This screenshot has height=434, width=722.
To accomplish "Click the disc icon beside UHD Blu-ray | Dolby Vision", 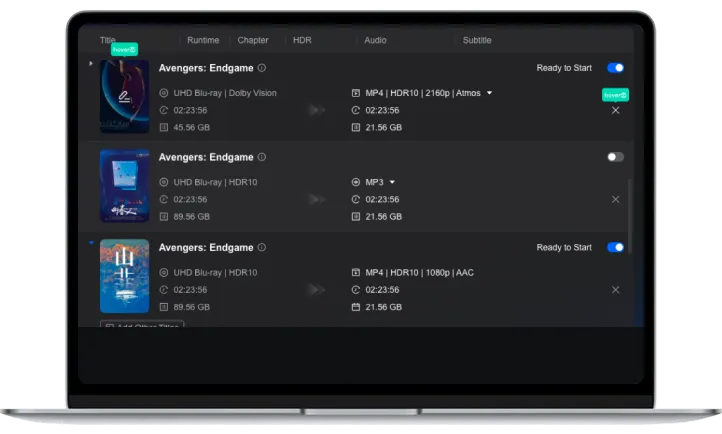I will tap(164, 93).
